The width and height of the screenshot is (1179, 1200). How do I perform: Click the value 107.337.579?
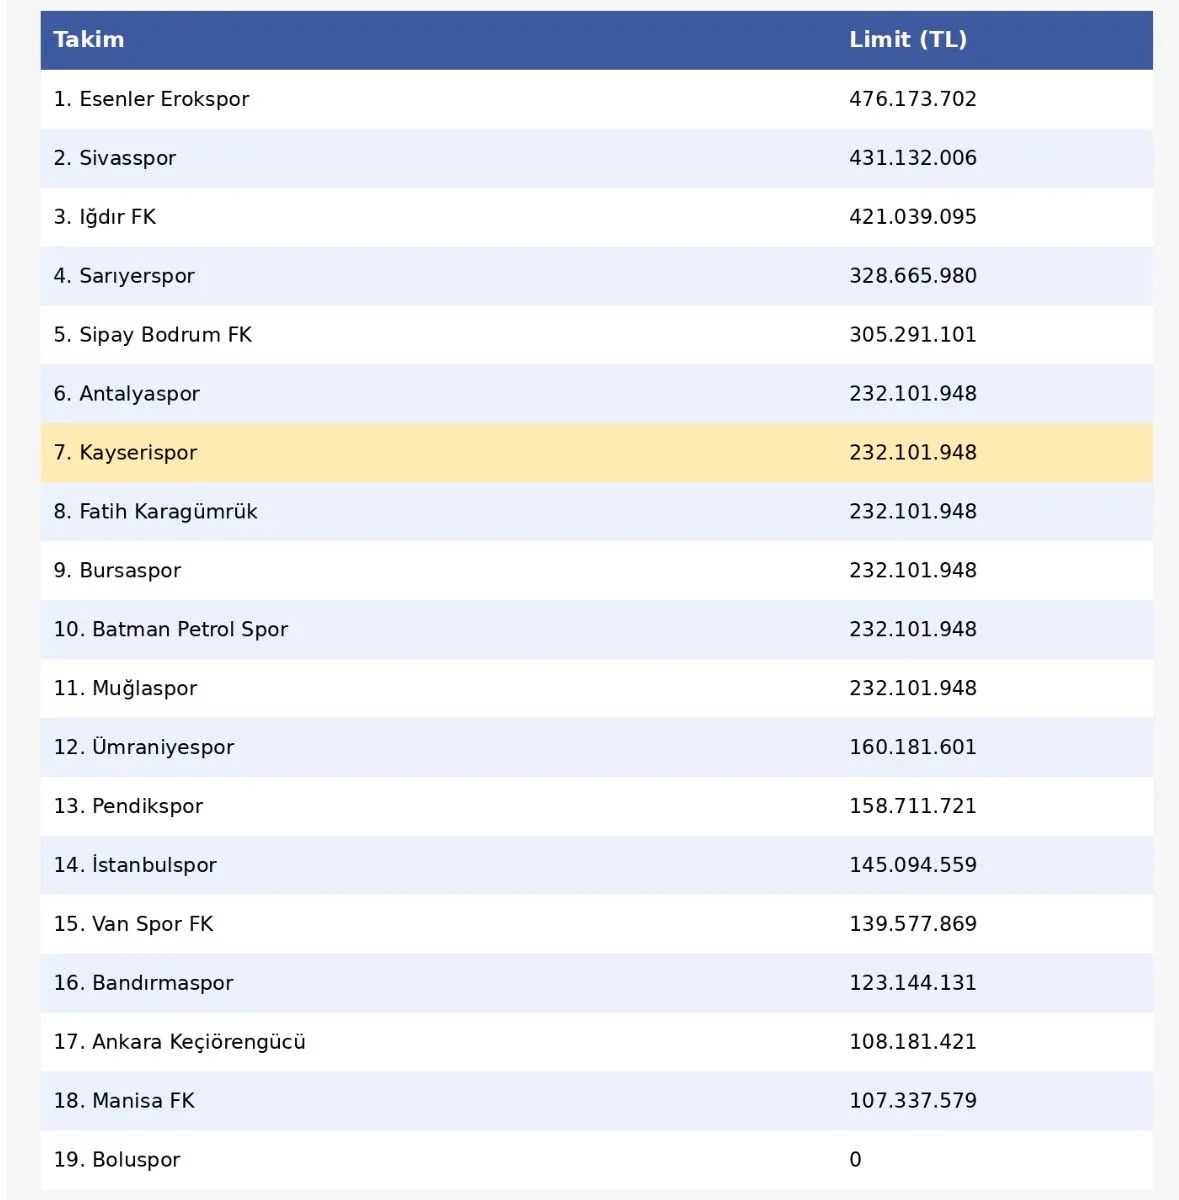click(912, 1101)
